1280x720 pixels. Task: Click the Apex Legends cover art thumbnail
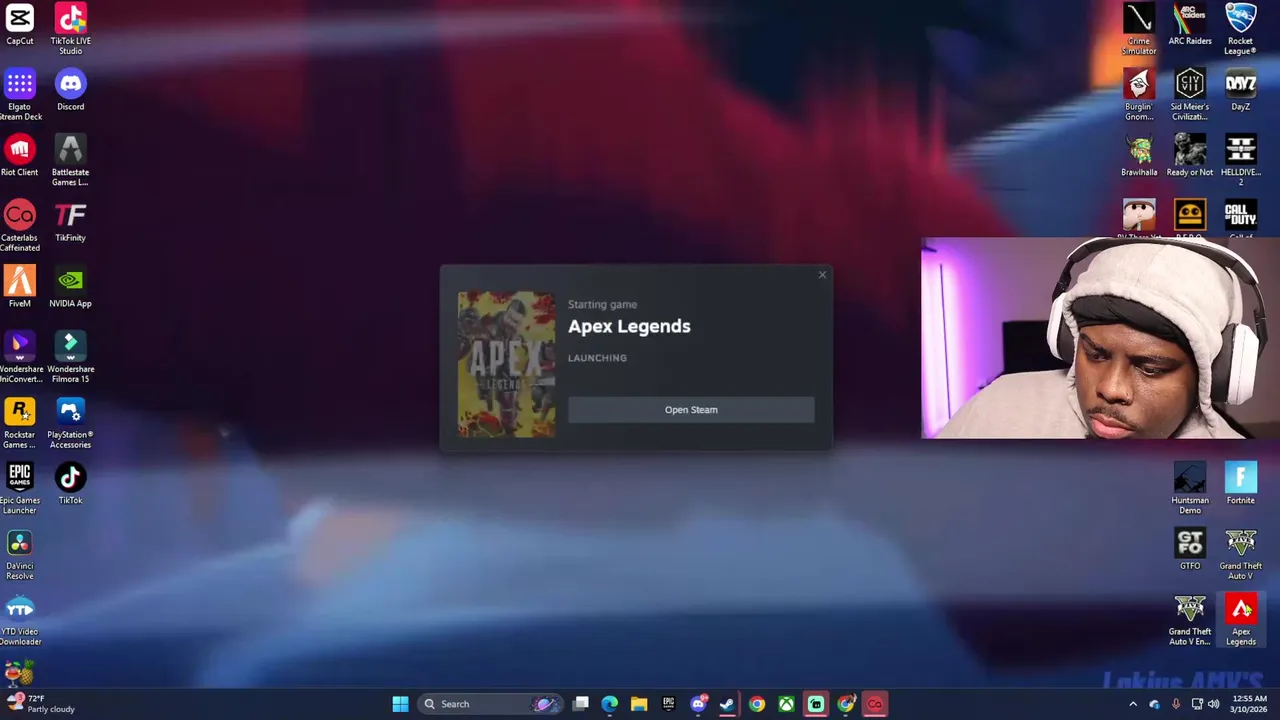point(506,364)
